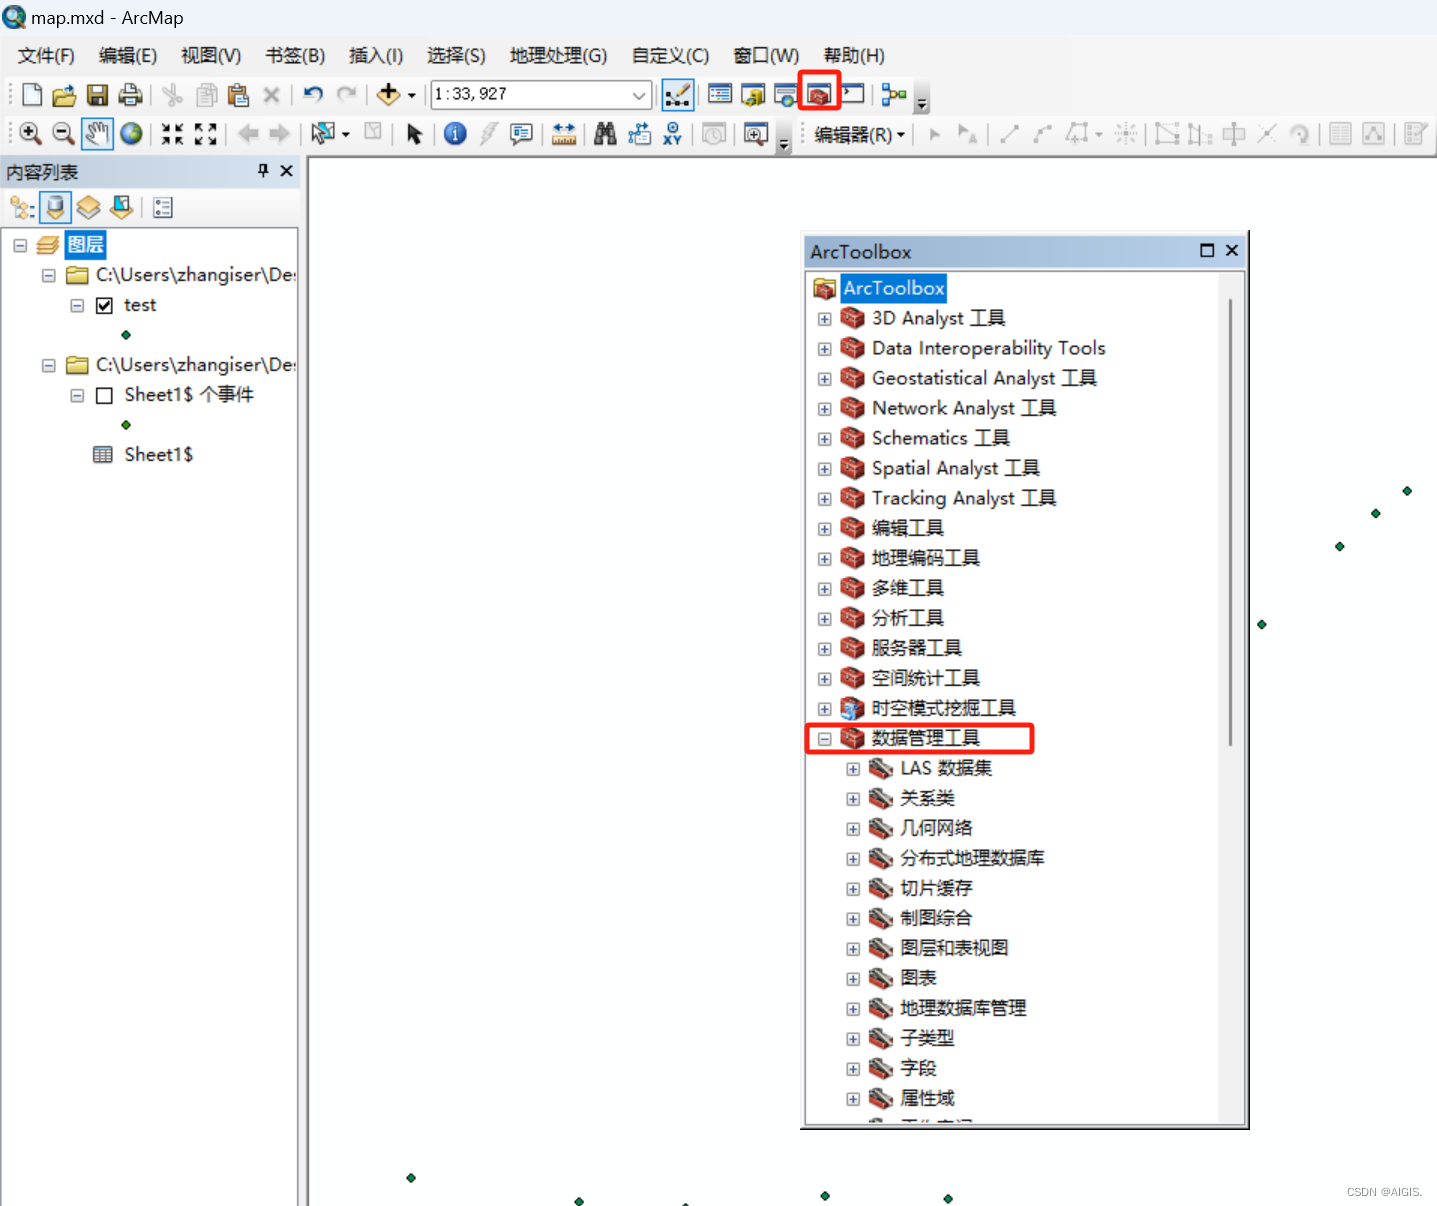
Task: Expand the 字段 toolset
Action: (853, 1070)
